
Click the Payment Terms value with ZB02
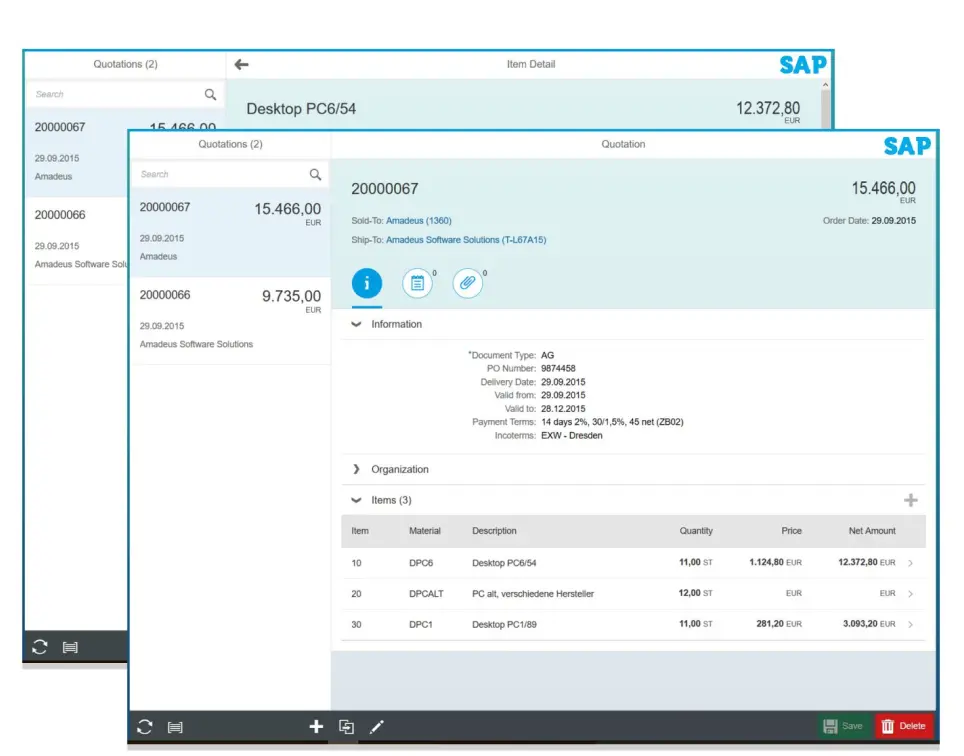pyautogui.click(x=612, y=422)
